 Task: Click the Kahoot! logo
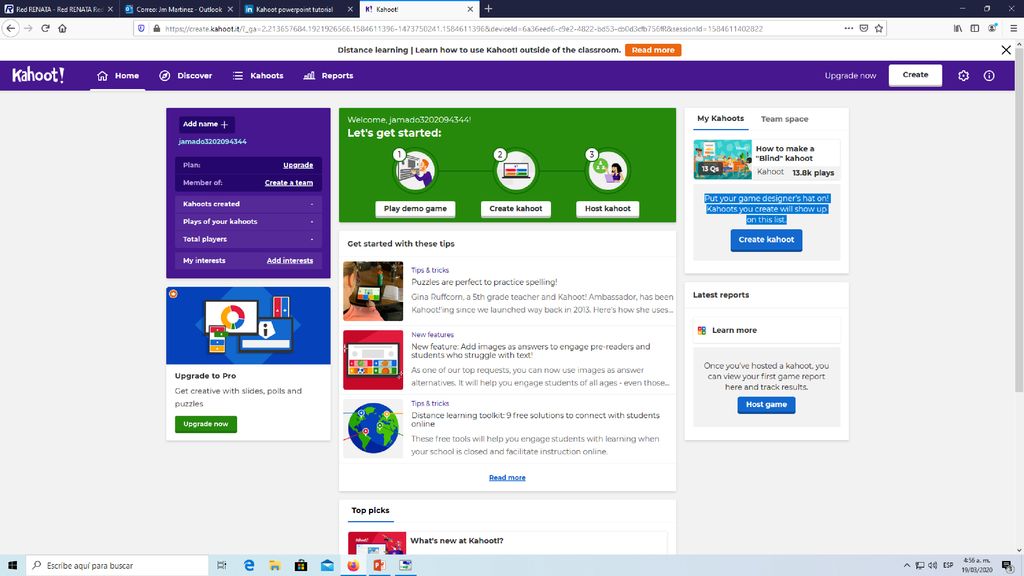point(39,75)
